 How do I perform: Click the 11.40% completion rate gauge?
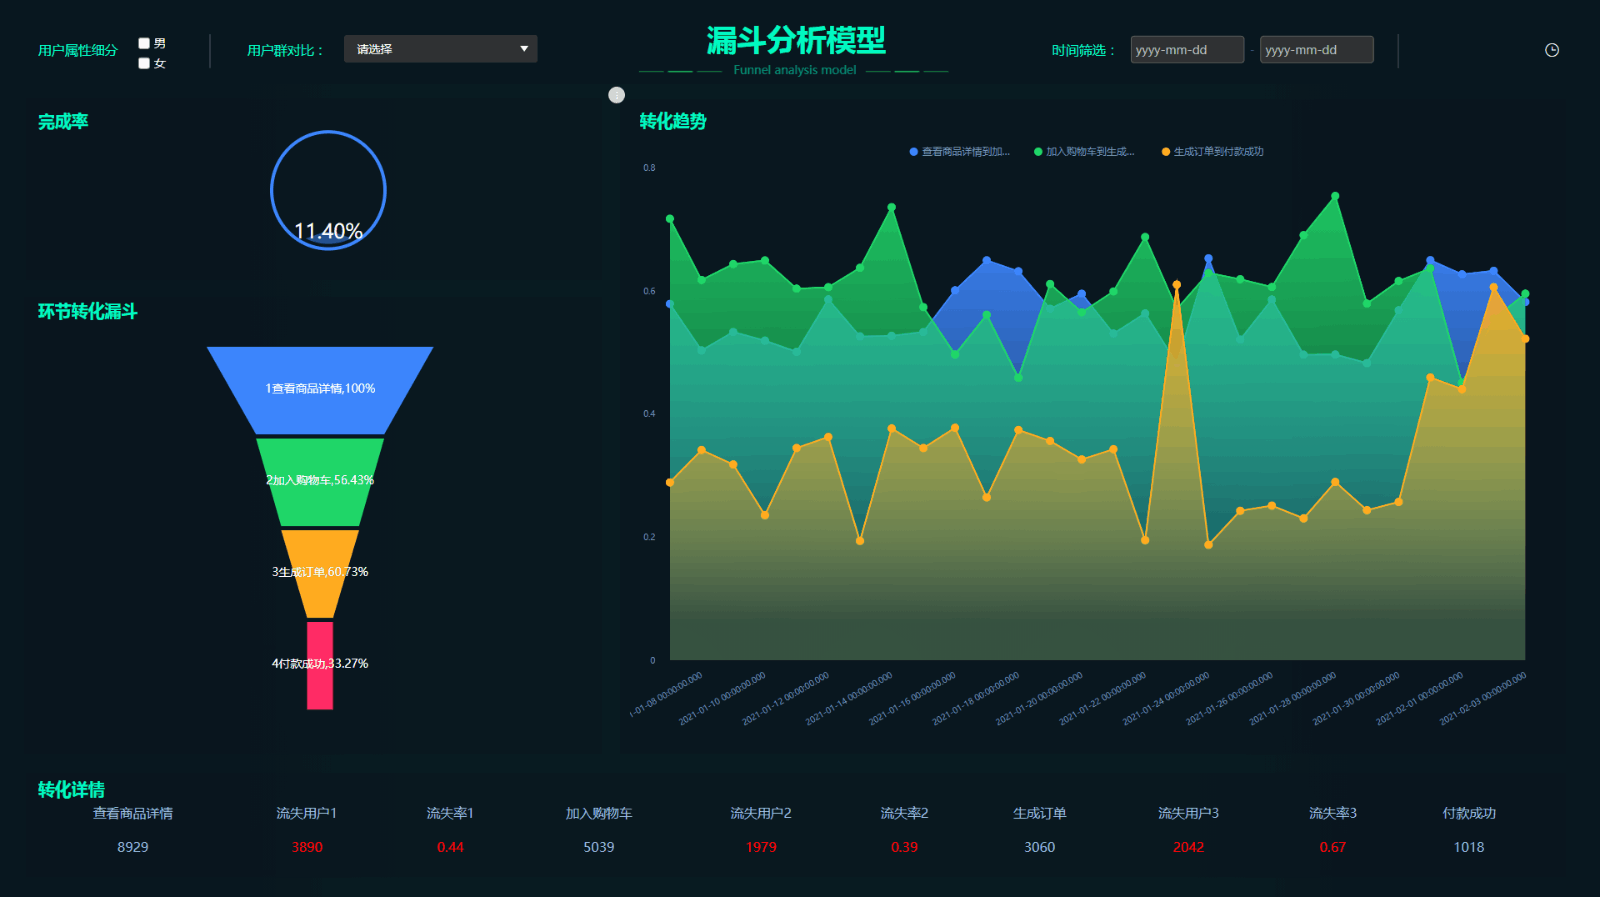tap(328, 190)
